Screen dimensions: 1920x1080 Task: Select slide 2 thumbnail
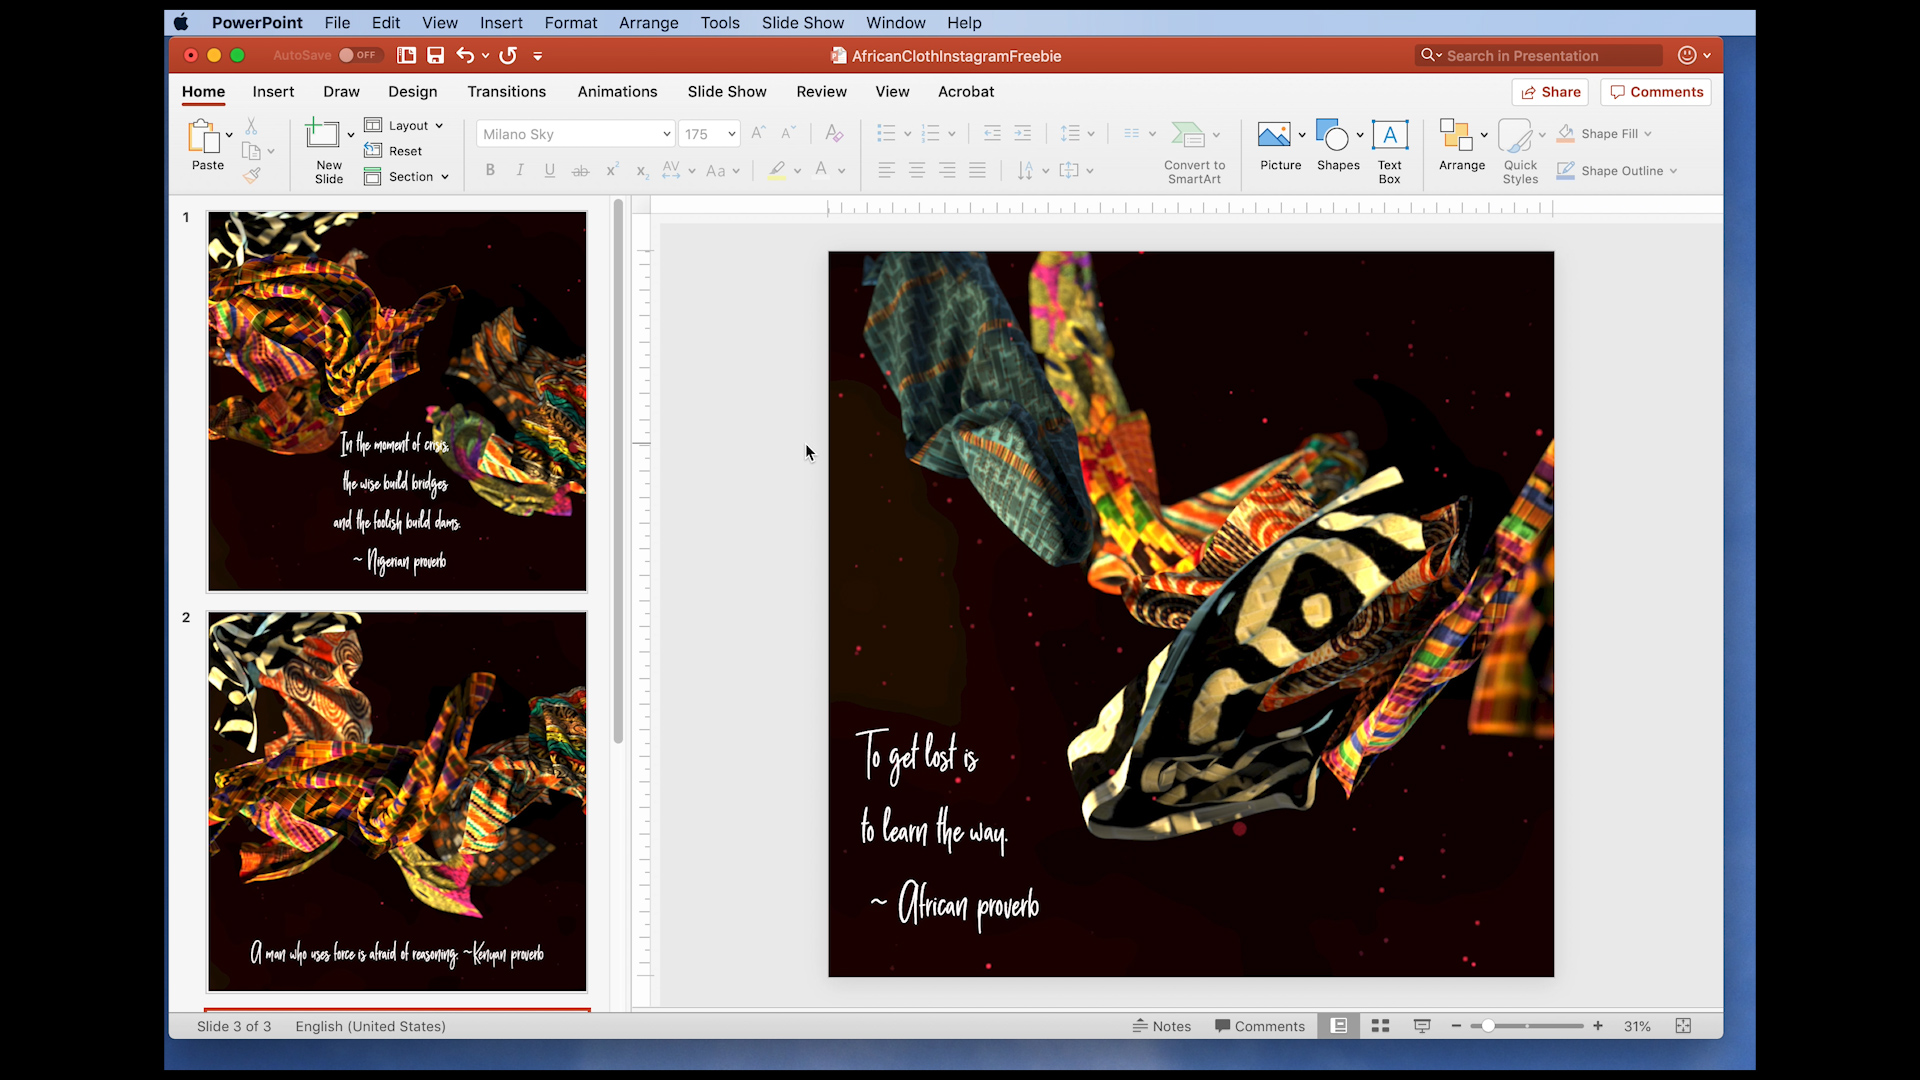[x=396, y=800]
